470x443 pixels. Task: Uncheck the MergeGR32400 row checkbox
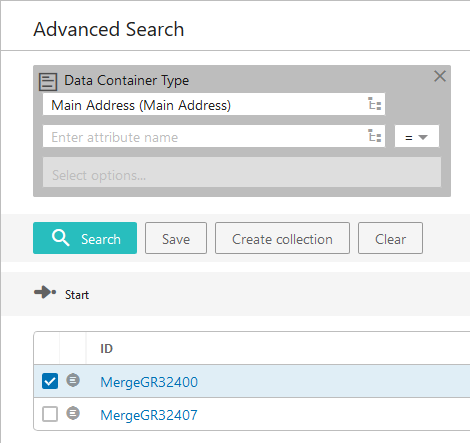(x=50, y=381)
